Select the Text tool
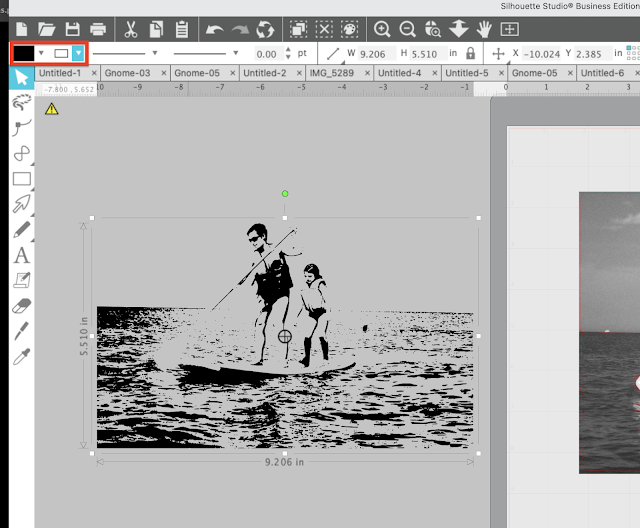Screen dimensions: 640x528 22,255
